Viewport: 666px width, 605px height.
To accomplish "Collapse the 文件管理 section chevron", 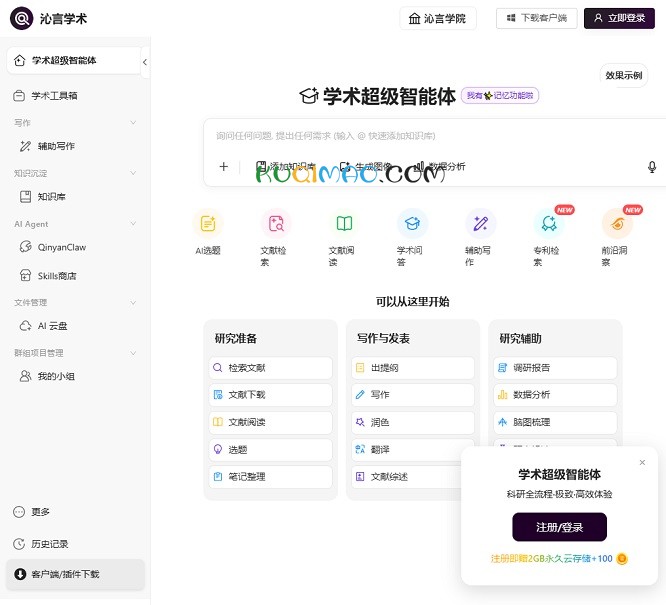I will (133, 302).
